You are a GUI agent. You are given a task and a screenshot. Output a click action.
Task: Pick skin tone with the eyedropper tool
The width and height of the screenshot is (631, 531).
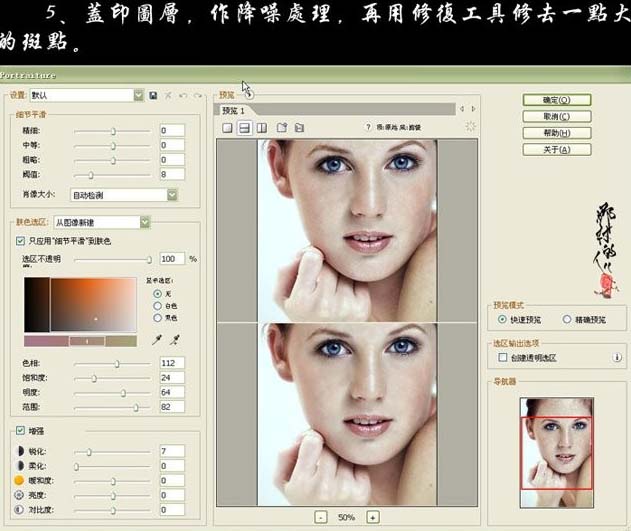tap(157, 340)
